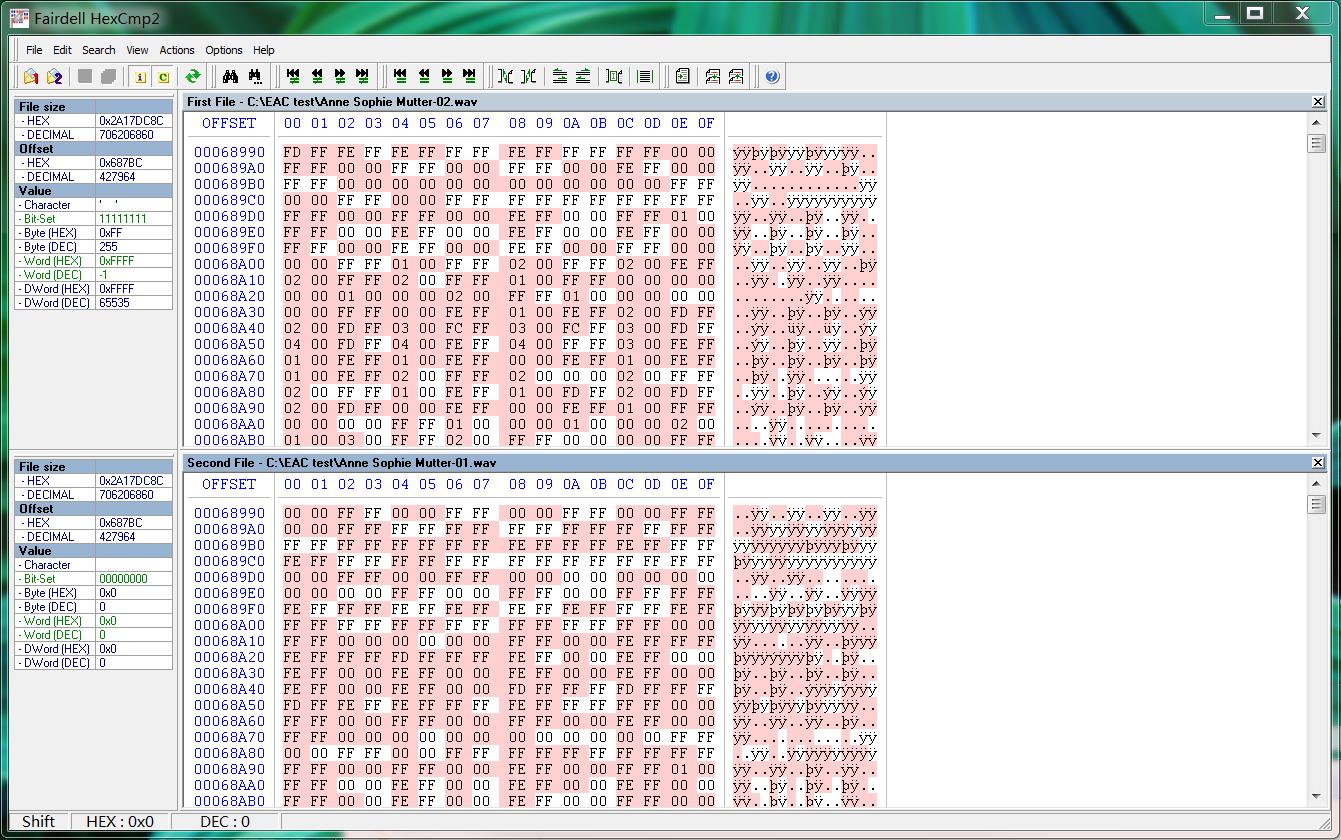Click the open second file icon
This screenshot has height=840, width=1341.
tap(55, 77)
